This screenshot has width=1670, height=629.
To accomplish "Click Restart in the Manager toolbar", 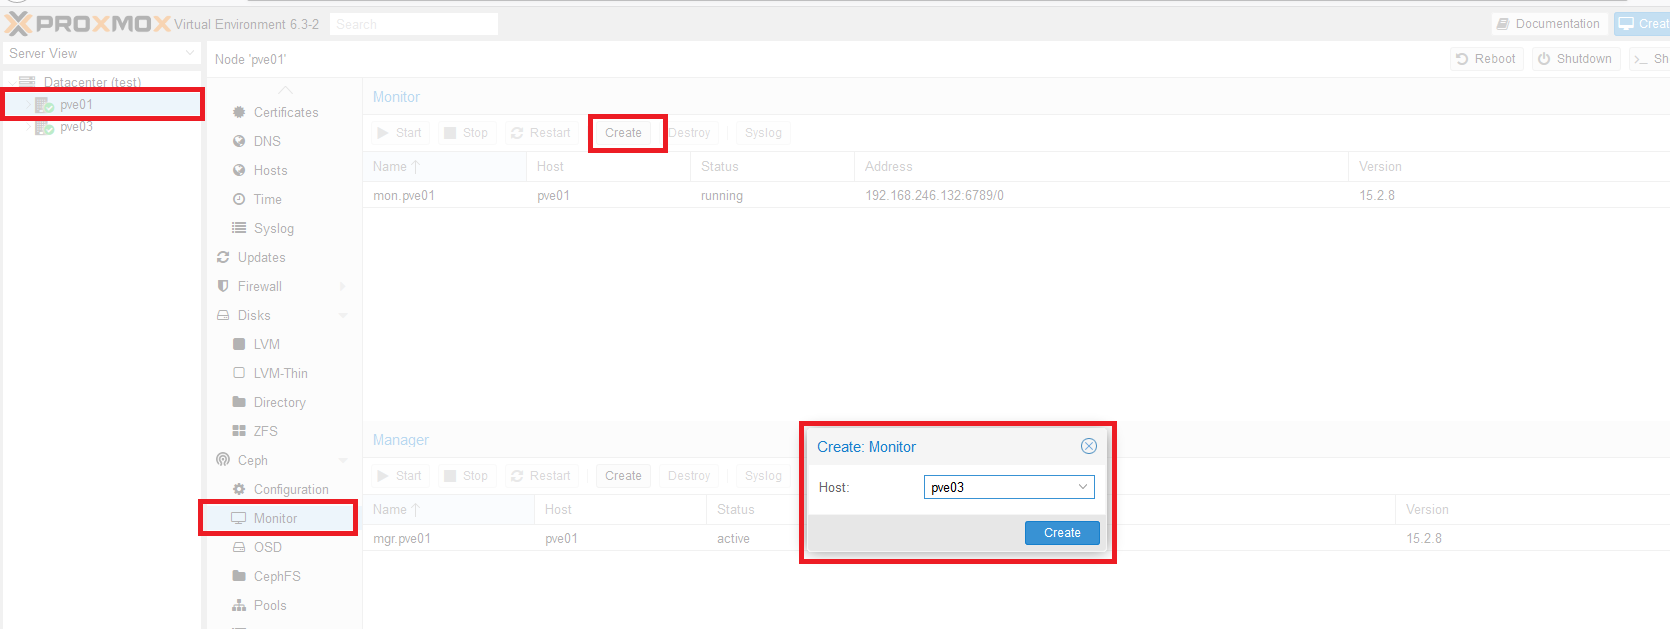I will pos(540,476).
